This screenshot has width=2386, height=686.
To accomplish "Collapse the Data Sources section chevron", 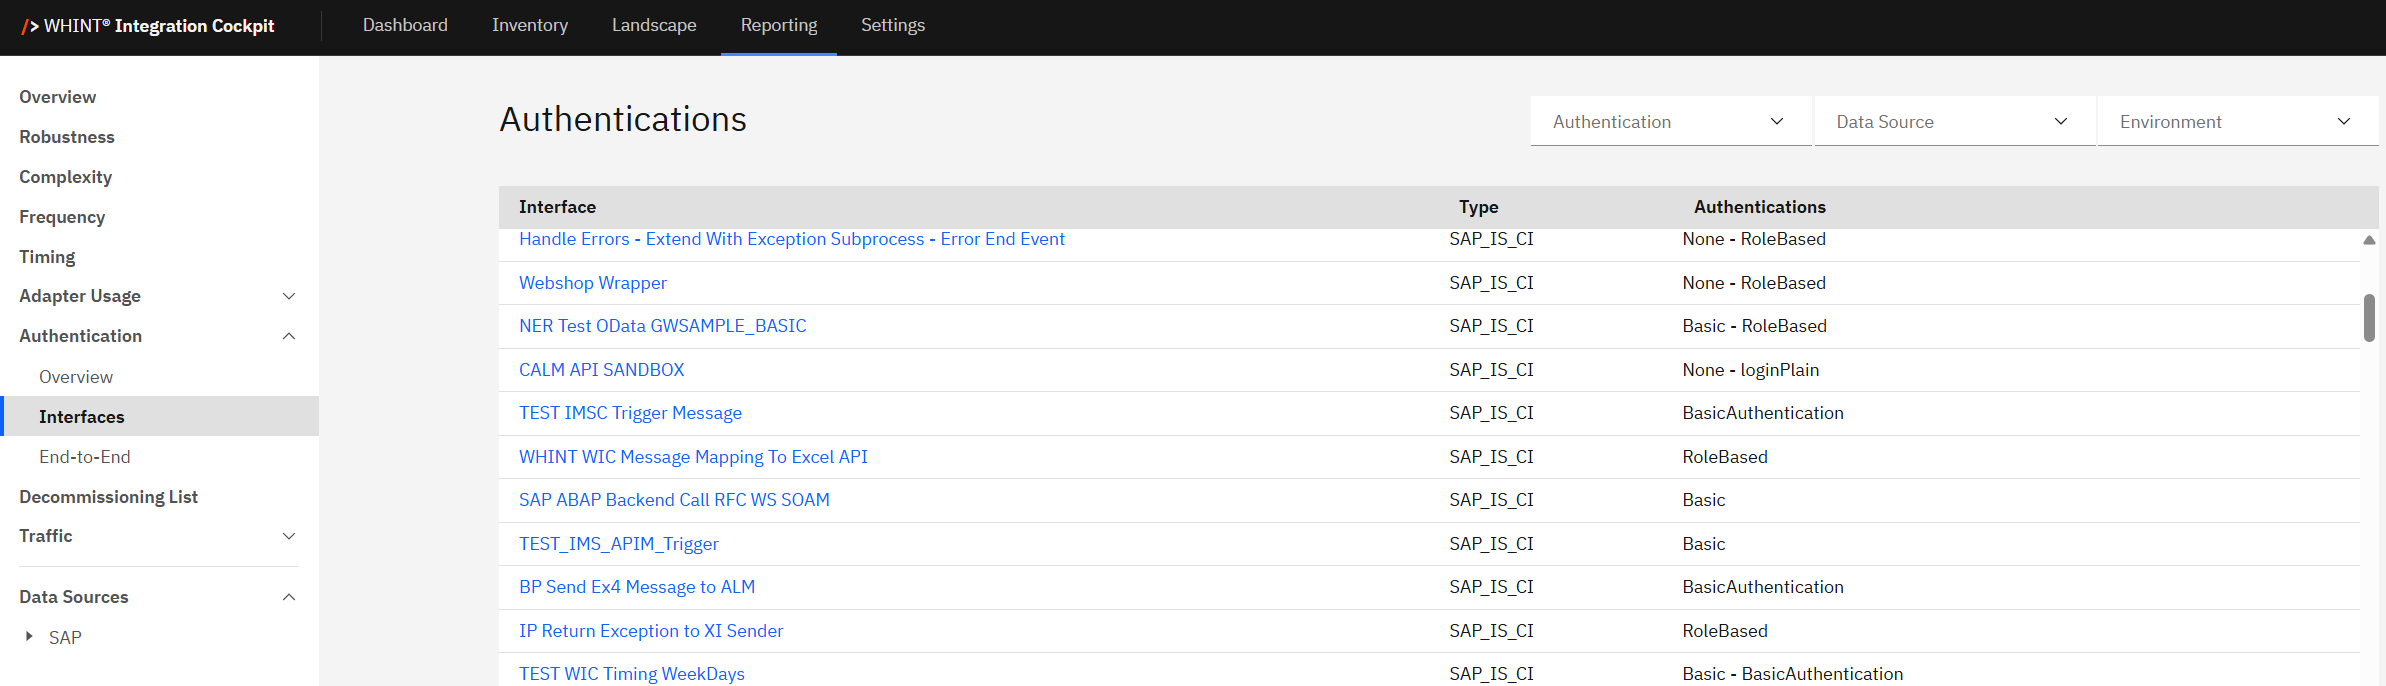I will [289, 597].
